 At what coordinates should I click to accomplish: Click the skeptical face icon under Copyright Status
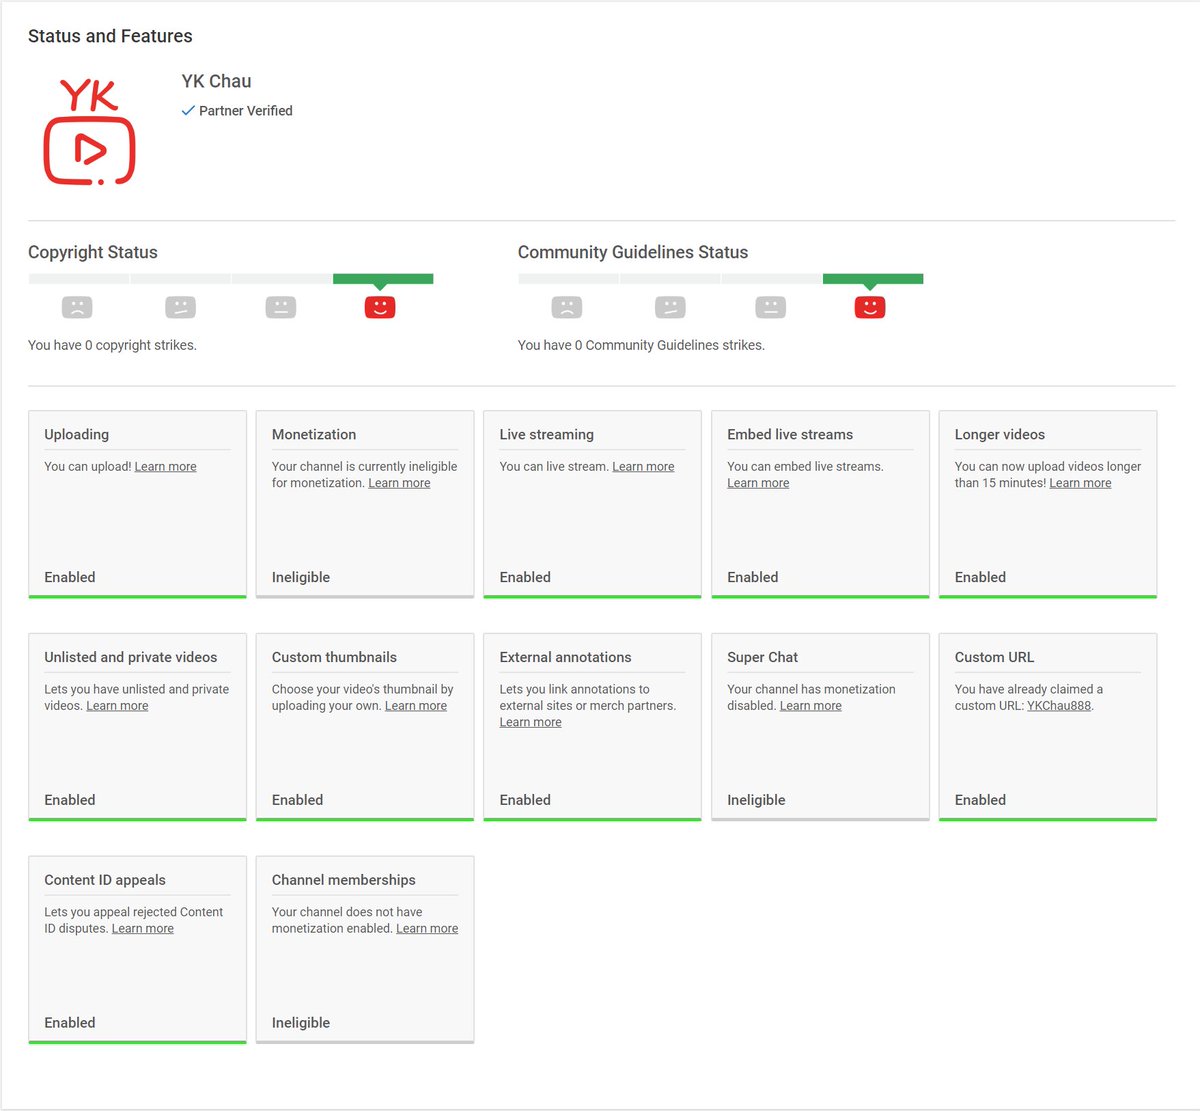180,307
